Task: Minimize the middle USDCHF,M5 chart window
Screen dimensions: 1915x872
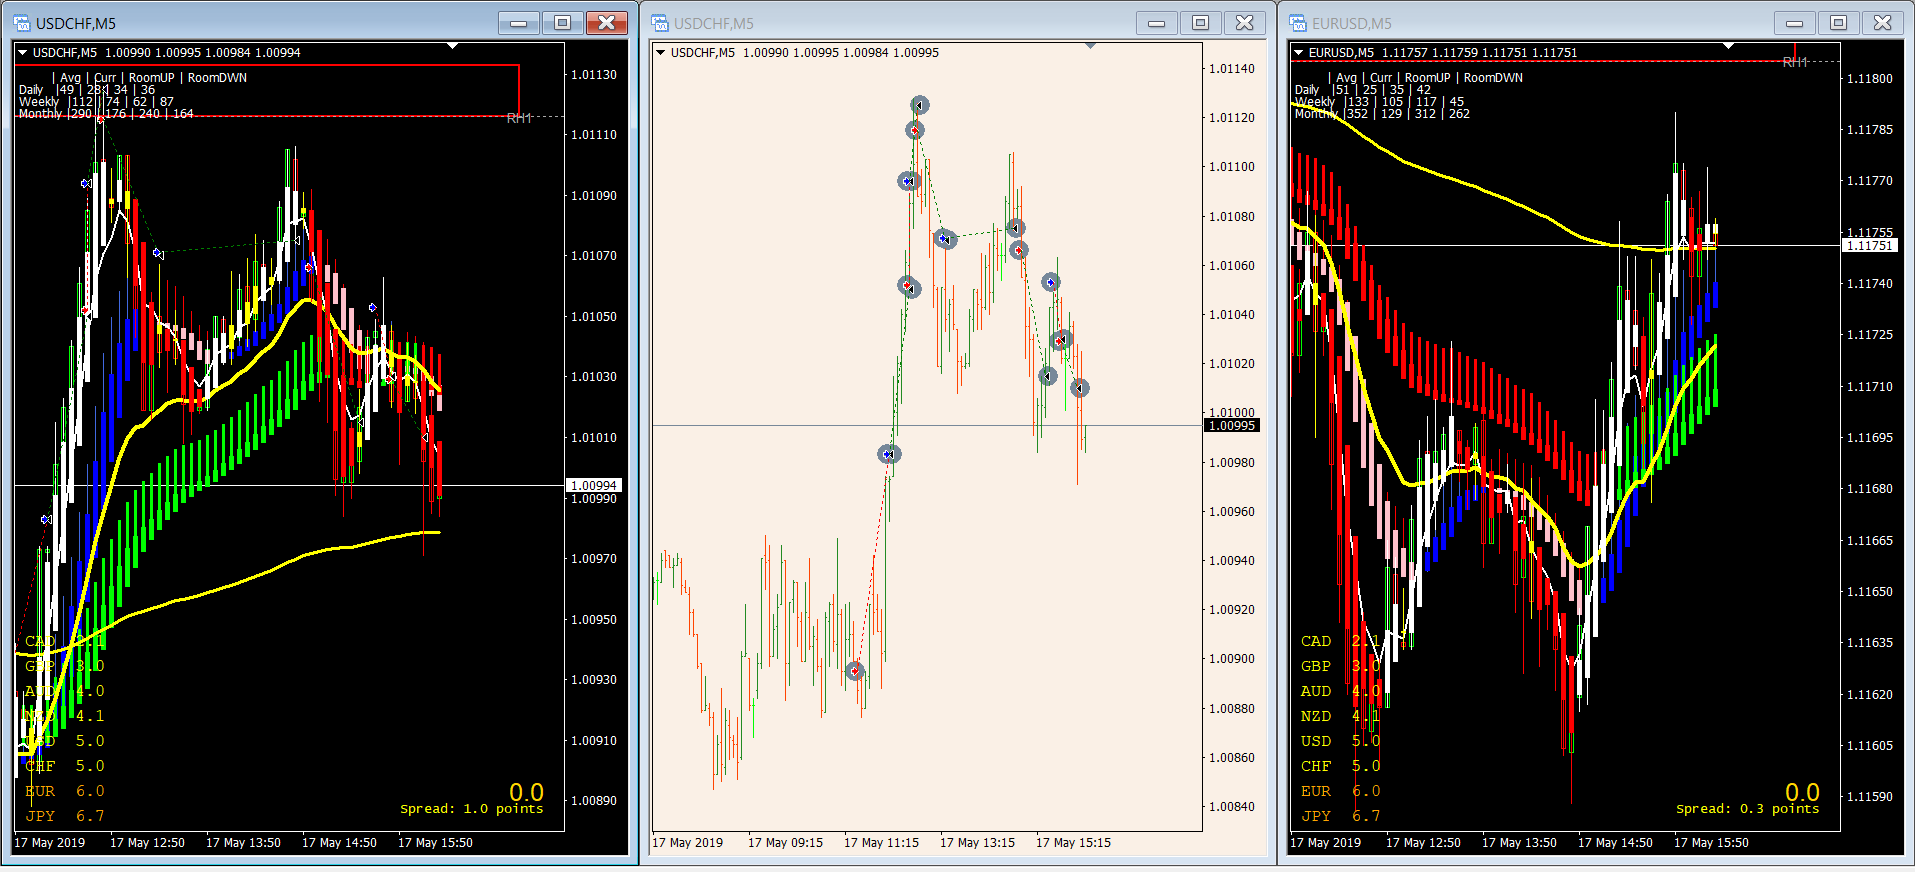Action: [1157, 23]
